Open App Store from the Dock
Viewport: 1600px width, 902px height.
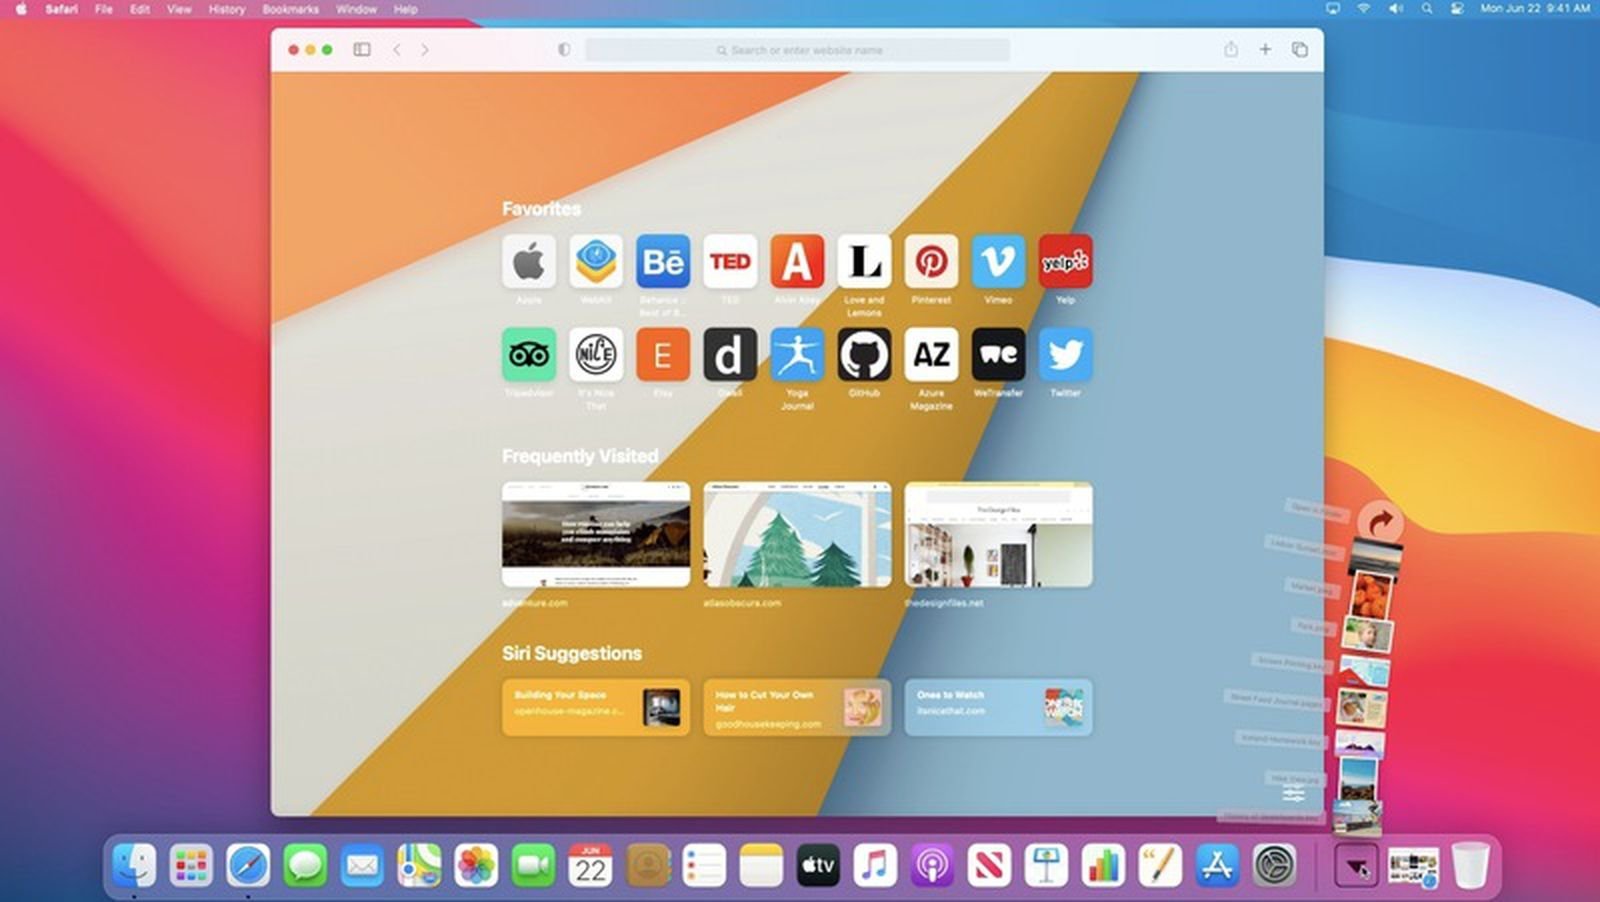pyautogui.click(x=1217, y=865)
